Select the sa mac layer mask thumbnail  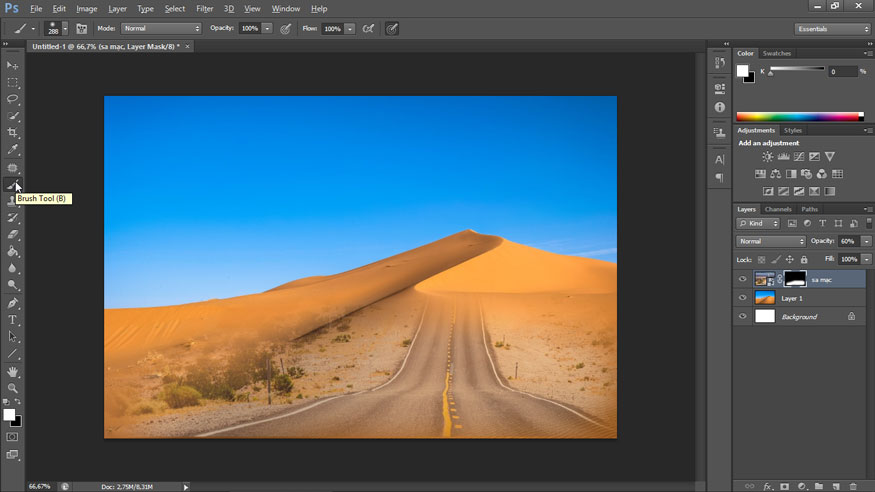(794, 280)
